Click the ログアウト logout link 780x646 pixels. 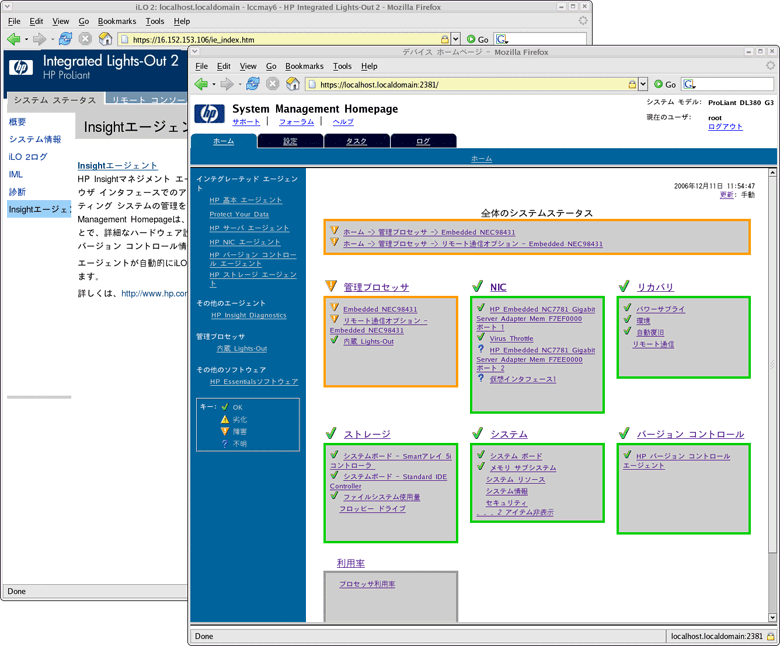(x=725, y=127)
